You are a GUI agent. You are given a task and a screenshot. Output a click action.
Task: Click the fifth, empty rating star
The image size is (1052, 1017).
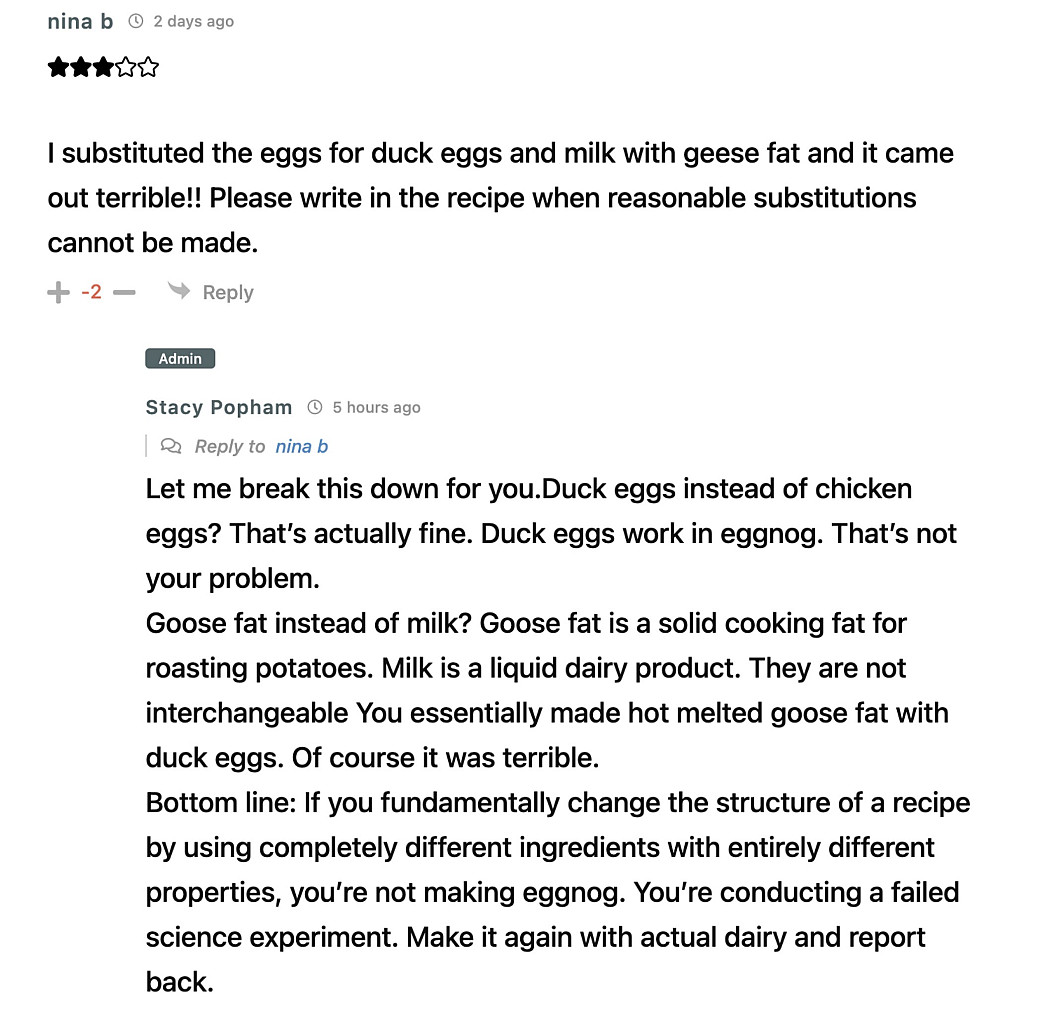coord(148,68)
